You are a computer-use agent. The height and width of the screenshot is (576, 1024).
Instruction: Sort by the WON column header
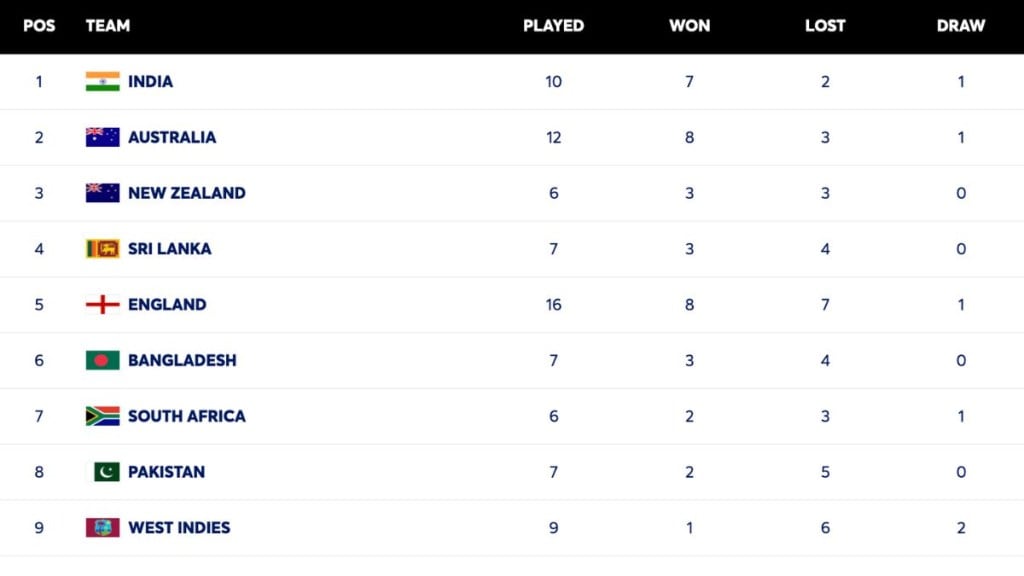tap(689, 26)
